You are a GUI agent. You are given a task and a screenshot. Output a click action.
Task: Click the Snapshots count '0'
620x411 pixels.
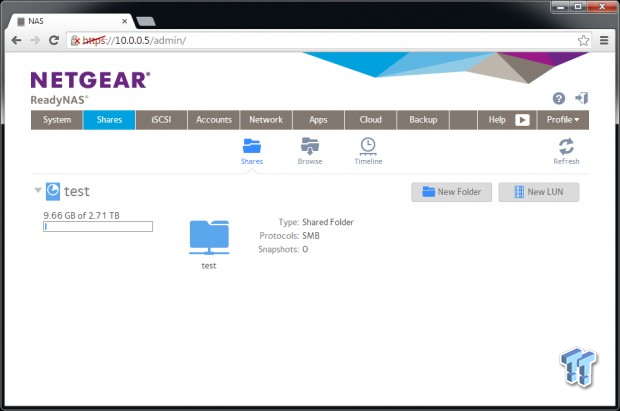[x=305, y=249]
